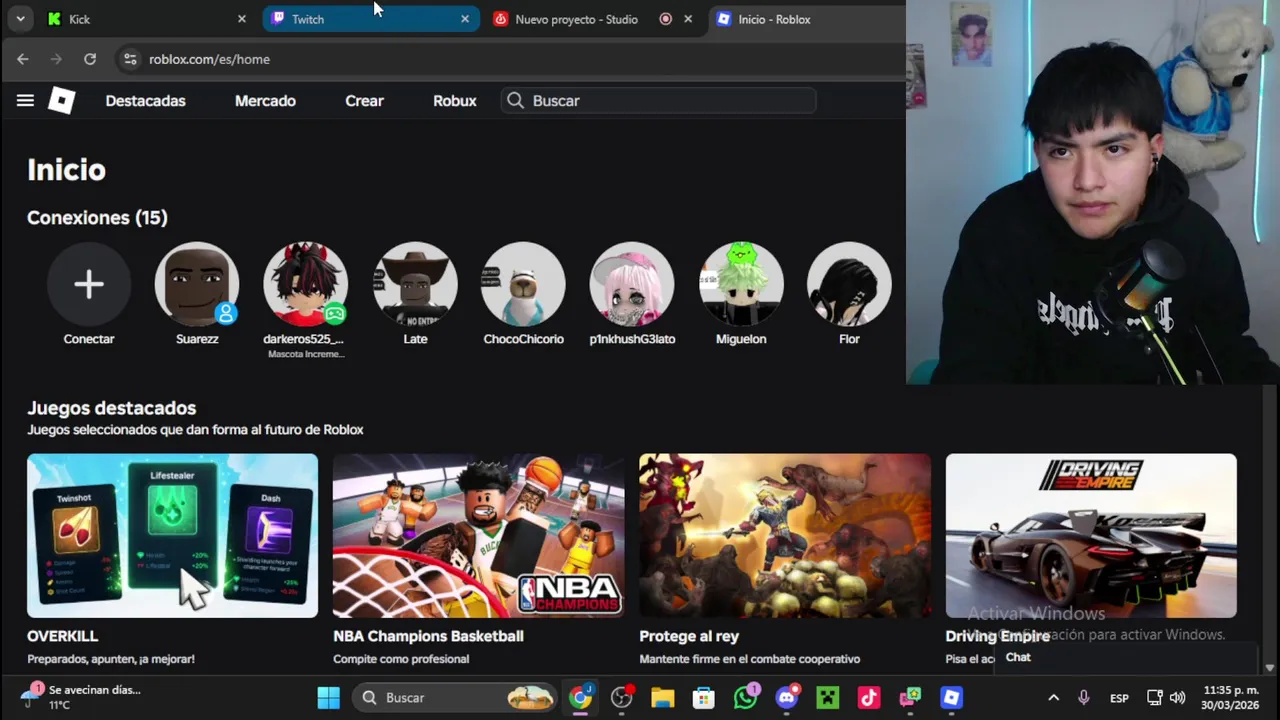Open the browser tab search dropdown
This screenshot has height=720, width=1280.
click(20, 19)
